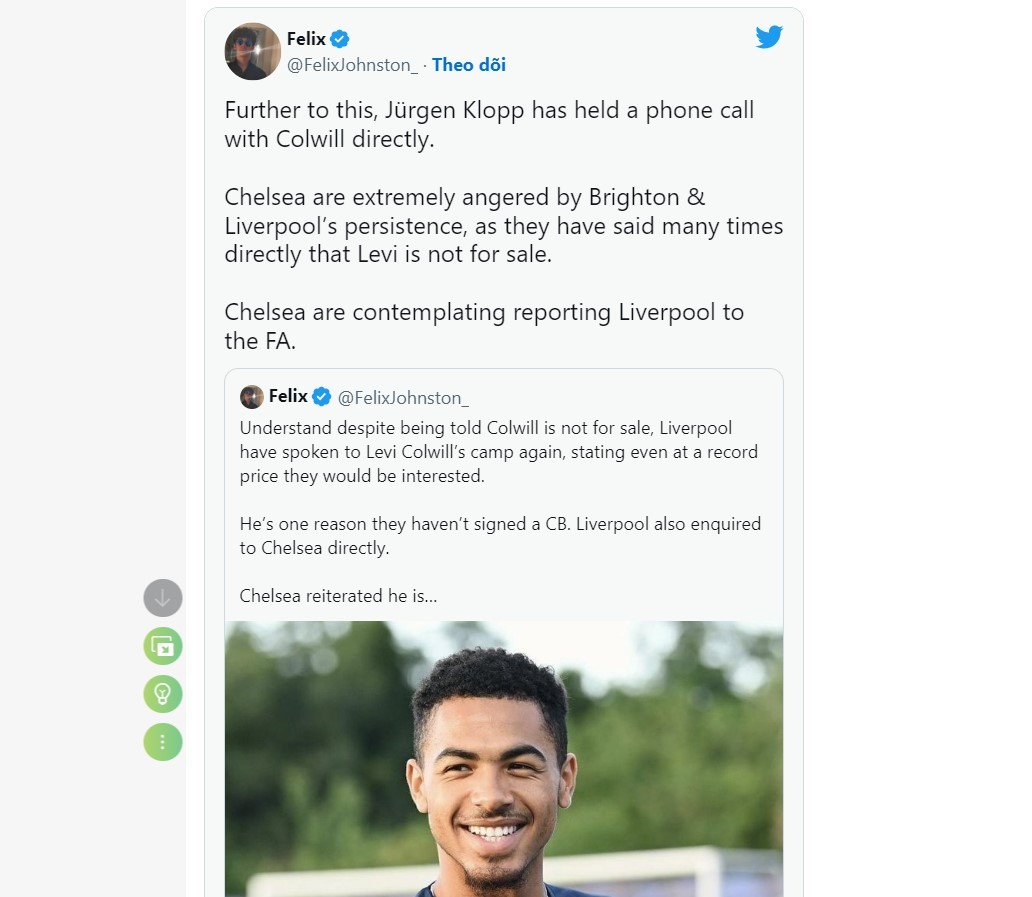1032x897 pixels.
Task: Expand the truncated 'Chelsea reiterated he is…' line
Action: [338, 596]
